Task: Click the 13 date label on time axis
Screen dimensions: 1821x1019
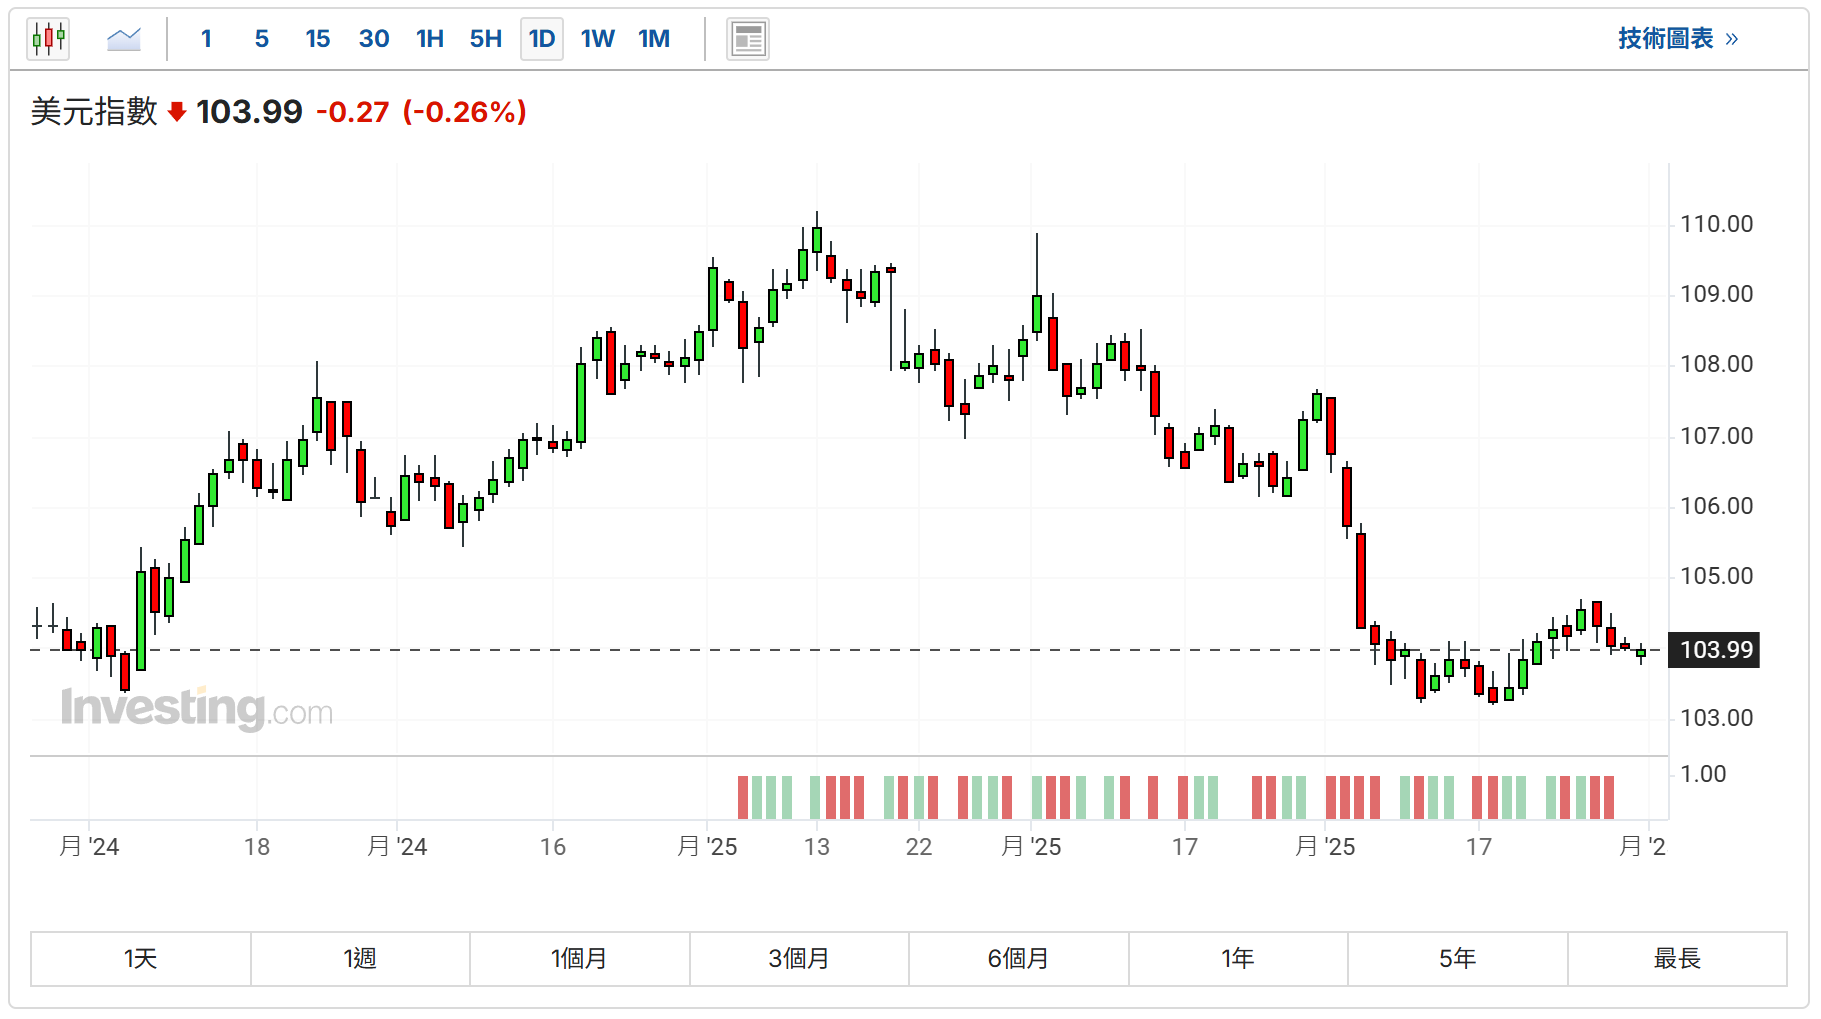Action: [817, 847]
